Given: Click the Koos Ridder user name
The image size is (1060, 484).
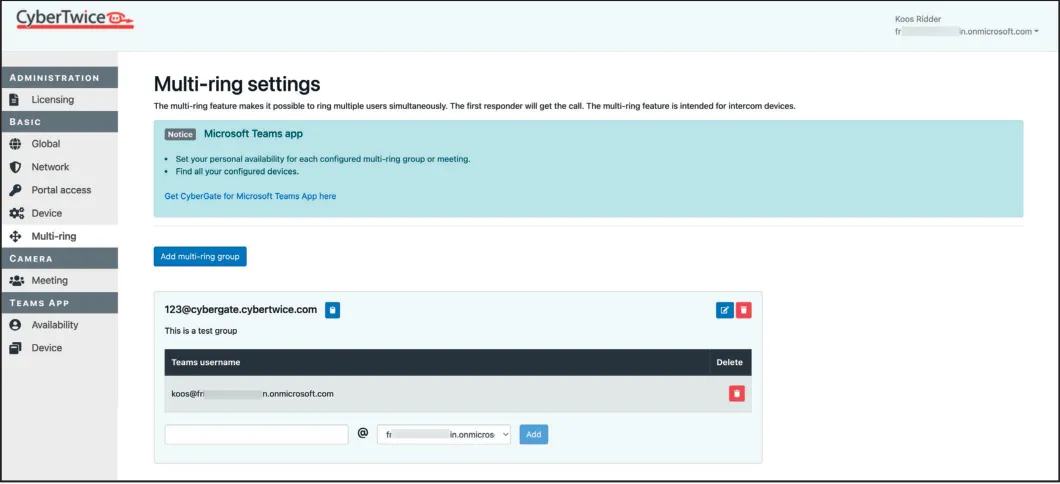Looking at the screenshot, I should click(917, 19).
